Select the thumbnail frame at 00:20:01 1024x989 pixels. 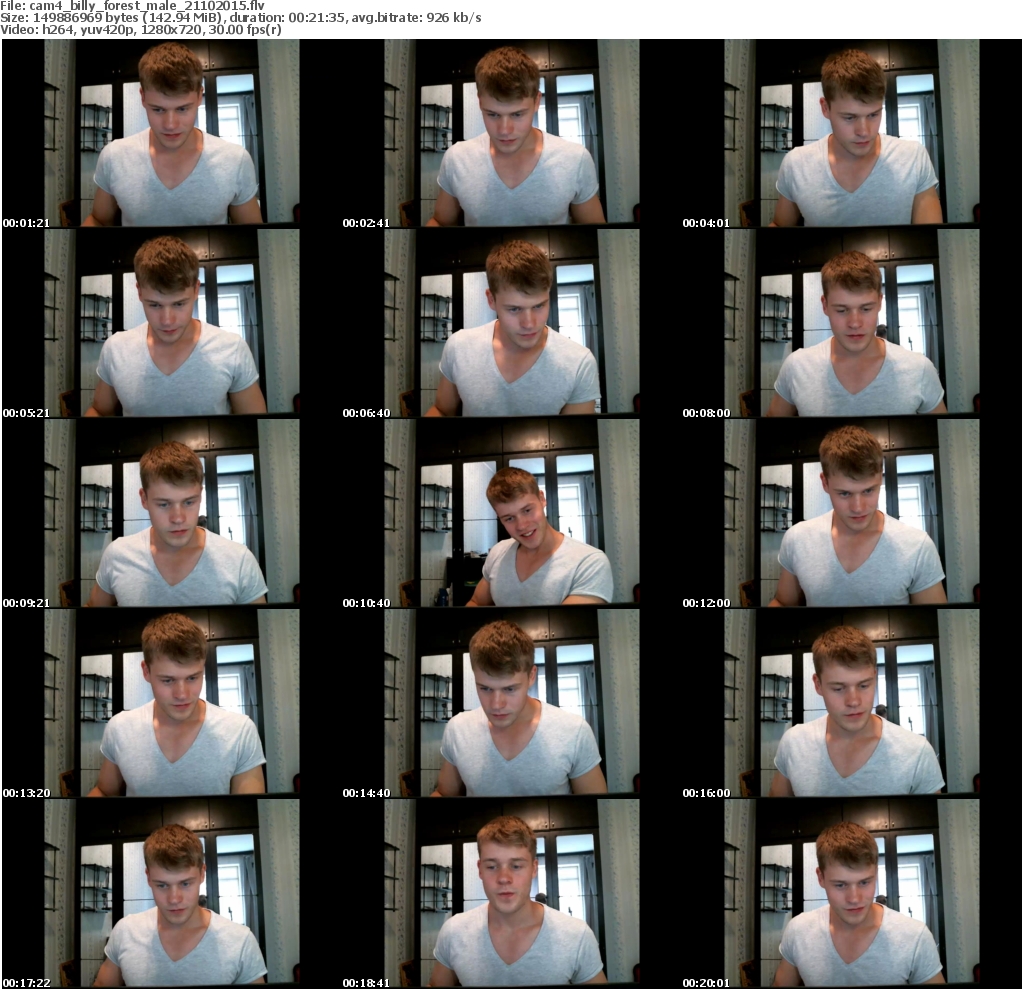coord(852,894)
